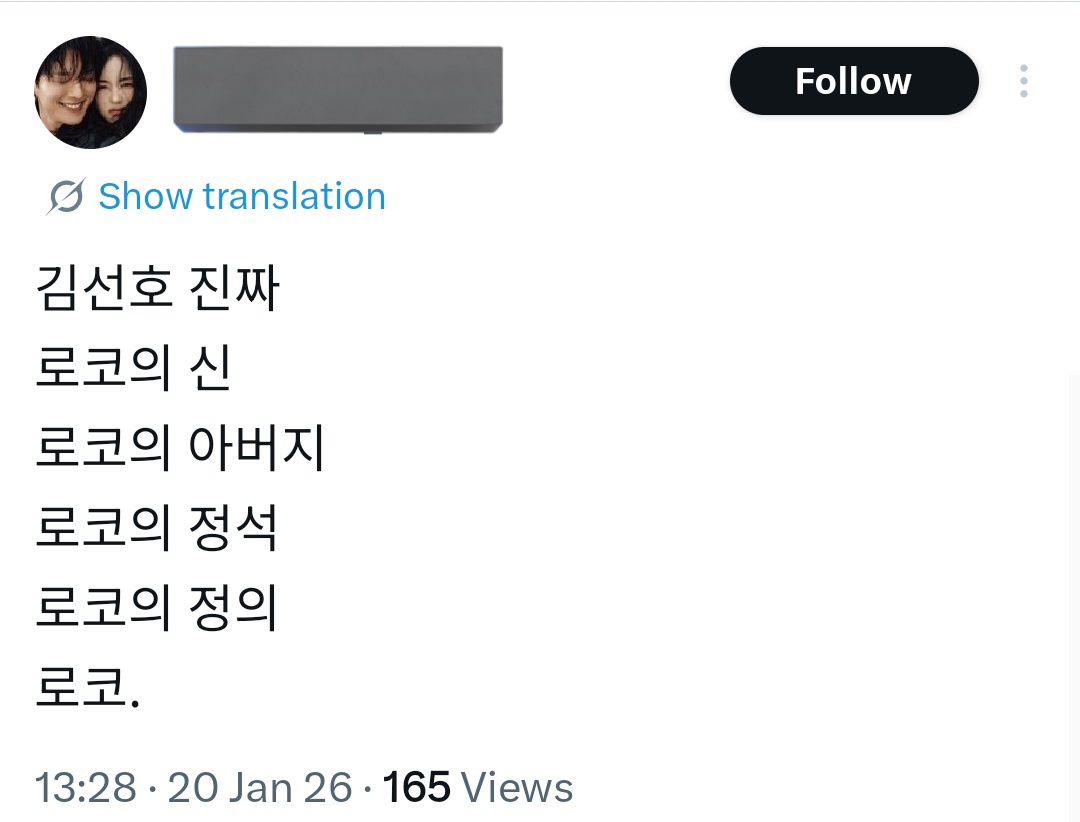Click the greyed-out account name bar
The width and height of the screenshot is (1080, 822).
click(x=338, y=88)
